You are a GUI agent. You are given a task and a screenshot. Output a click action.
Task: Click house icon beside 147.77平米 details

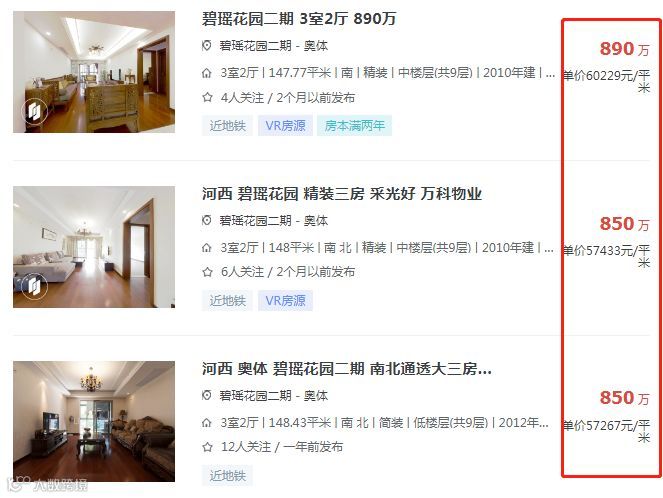[206, 73]
